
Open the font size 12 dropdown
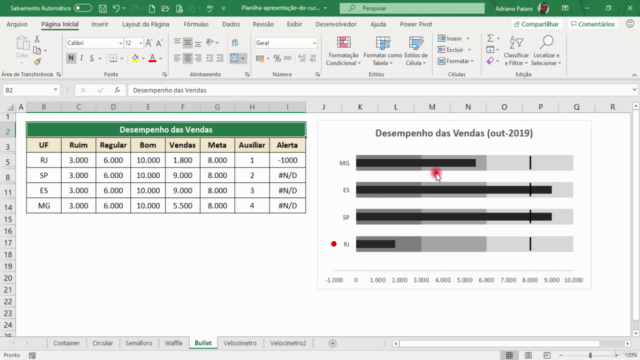141,43
